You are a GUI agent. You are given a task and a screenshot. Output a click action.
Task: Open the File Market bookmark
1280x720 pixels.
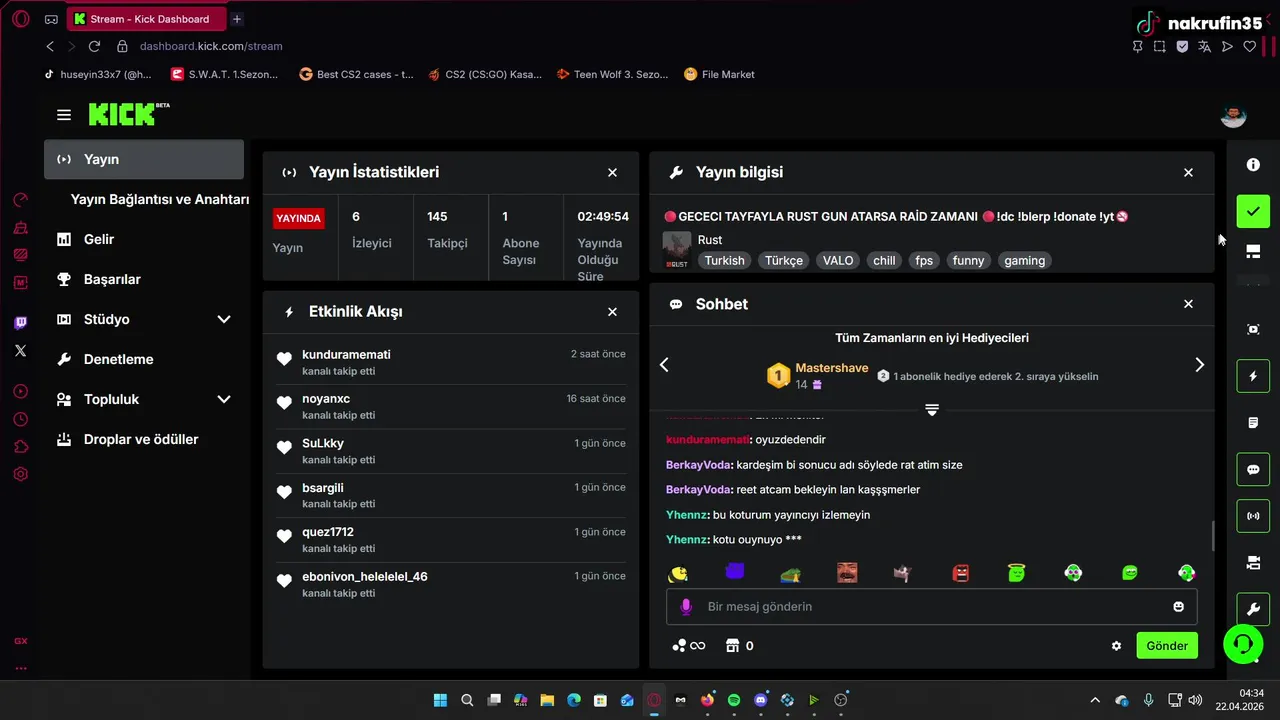click(x=719, y=74)
